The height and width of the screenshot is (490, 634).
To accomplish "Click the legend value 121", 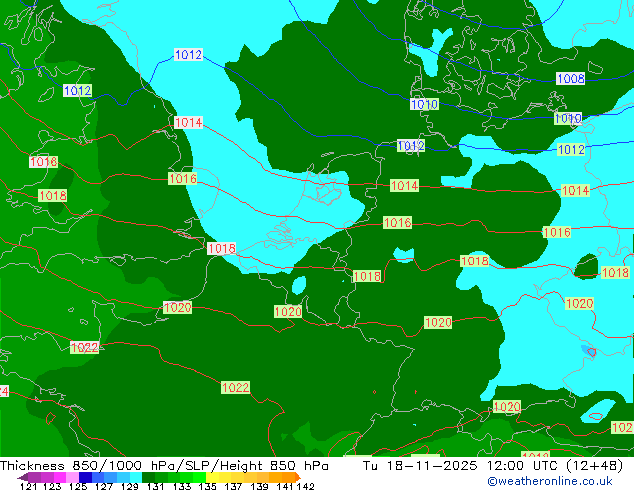I will click(28, 486).
